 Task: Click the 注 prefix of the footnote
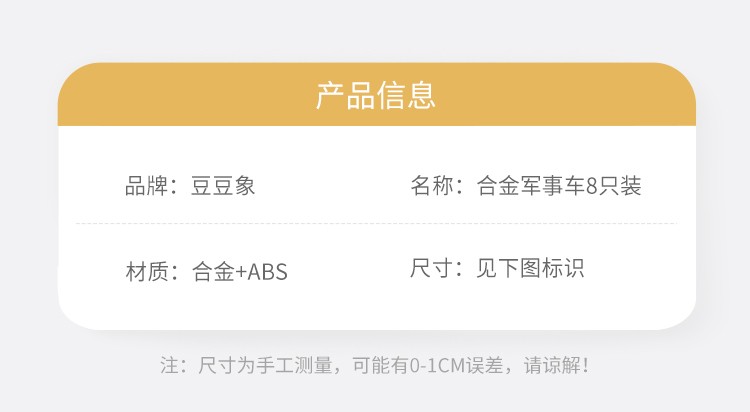[169, 365]
